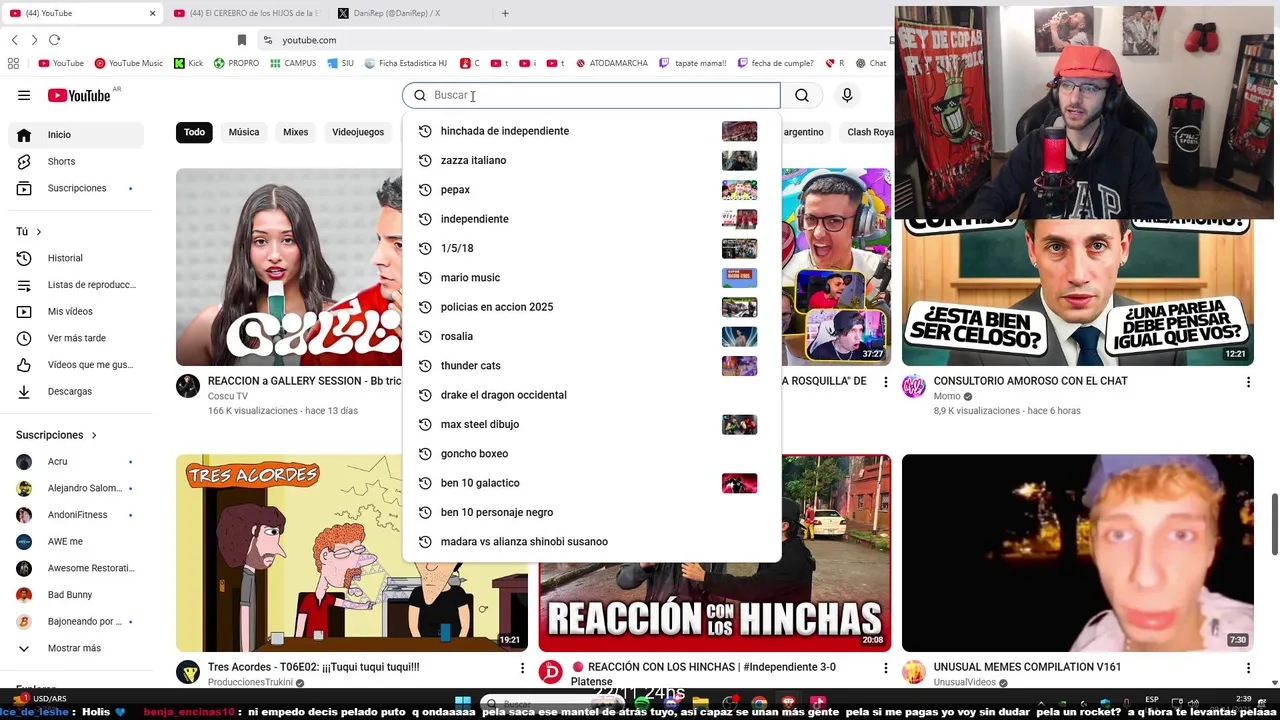
Task: Choose suggestion 'pepax'
Action: coord(591,190)
